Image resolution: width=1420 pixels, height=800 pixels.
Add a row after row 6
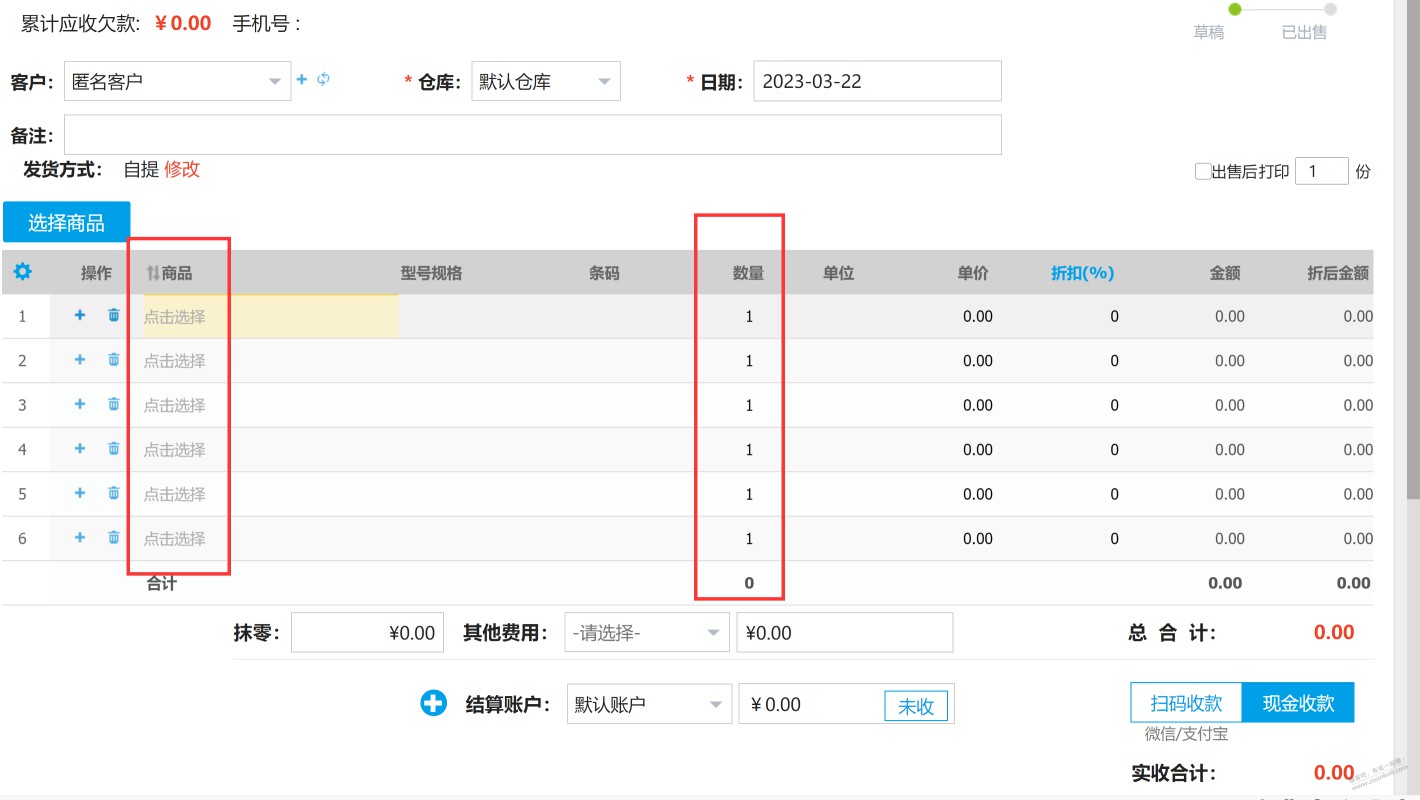click(80, 538)
